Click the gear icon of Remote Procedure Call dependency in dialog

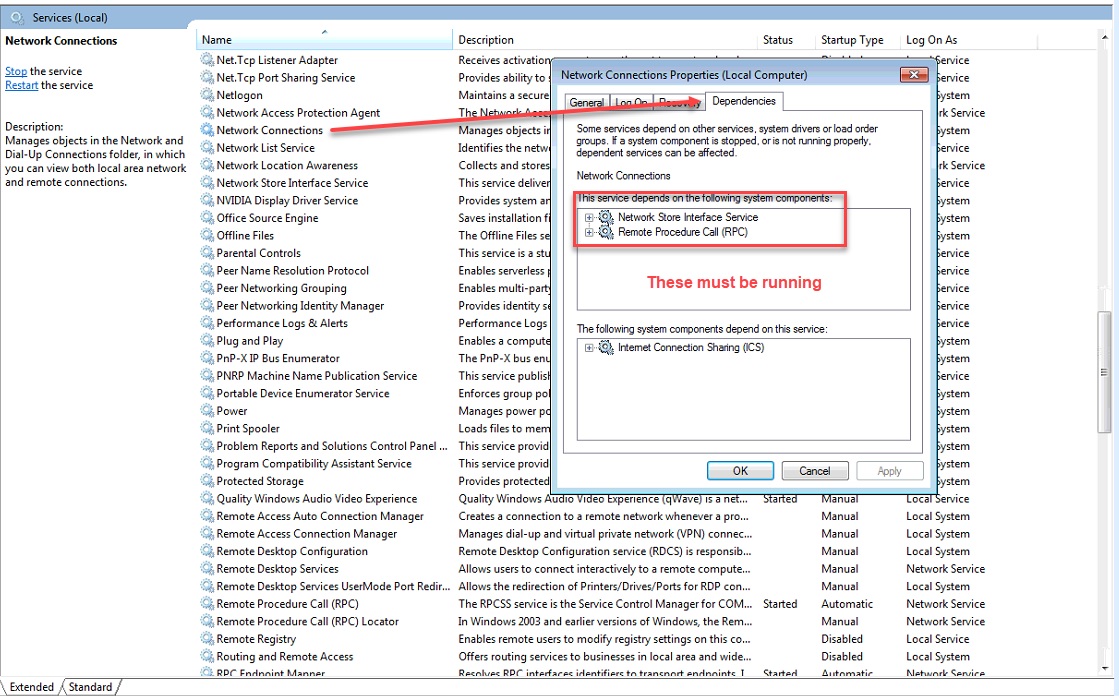click(606, 232)
